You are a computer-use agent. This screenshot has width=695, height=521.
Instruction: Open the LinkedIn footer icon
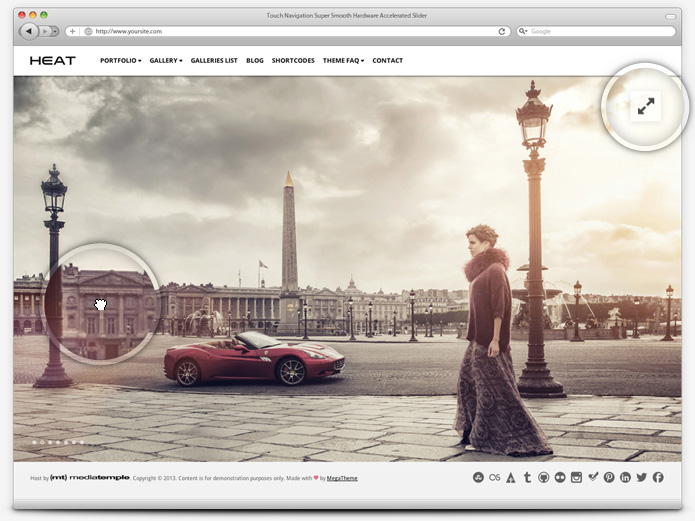[625, 478]
